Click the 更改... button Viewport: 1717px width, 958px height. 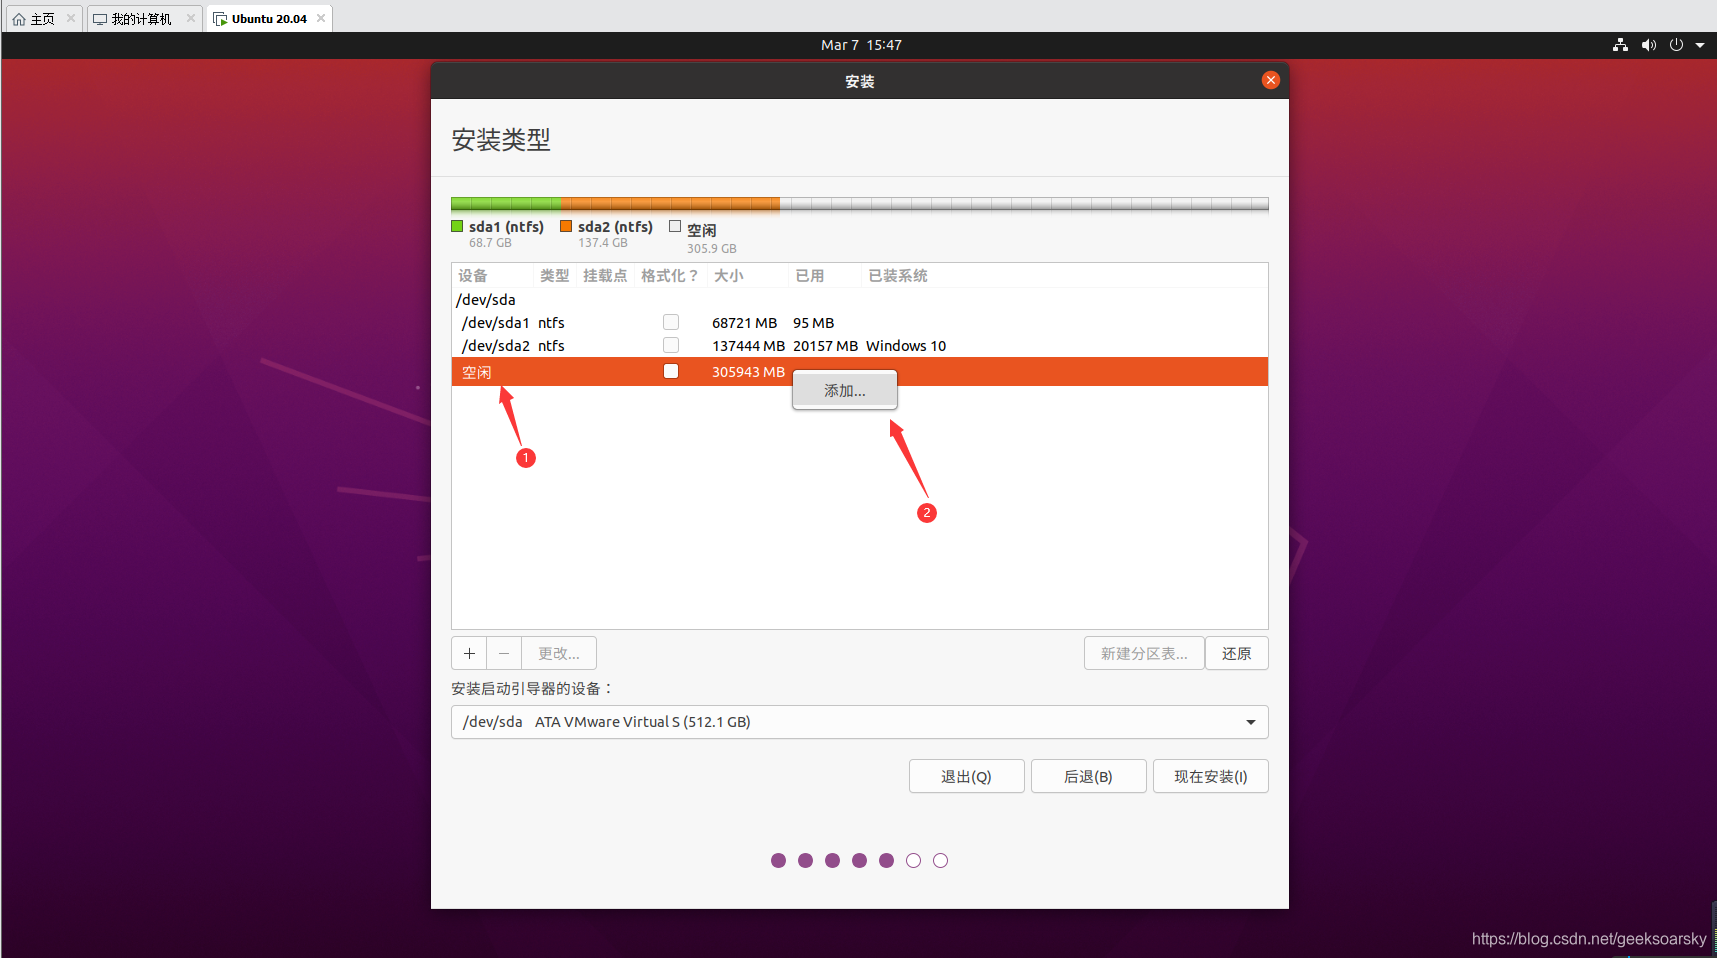pyautogui.click(x=559, y=653)
